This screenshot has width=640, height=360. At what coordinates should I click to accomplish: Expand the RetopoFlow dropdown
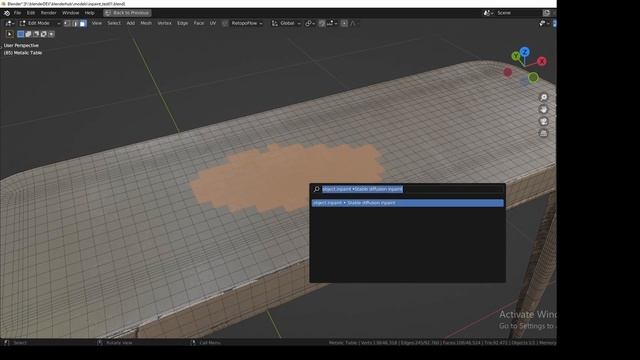pyautogui.click(x=247, y=24)
